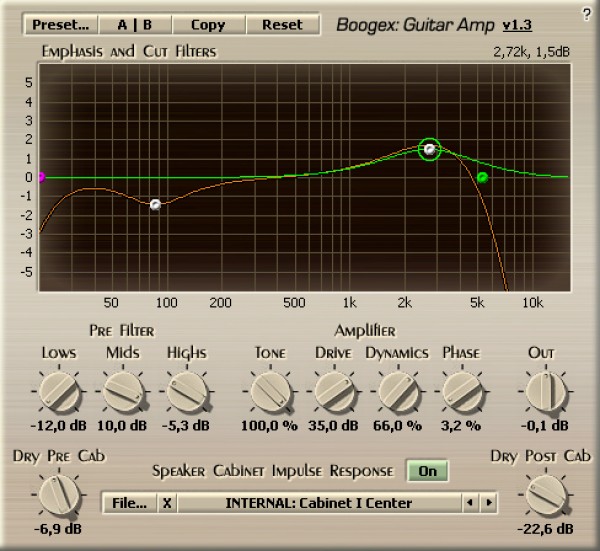Viewport: 600px width, 551px height.
Task: Toggle the A | B comparison button
Action: [x=136, y=24]
